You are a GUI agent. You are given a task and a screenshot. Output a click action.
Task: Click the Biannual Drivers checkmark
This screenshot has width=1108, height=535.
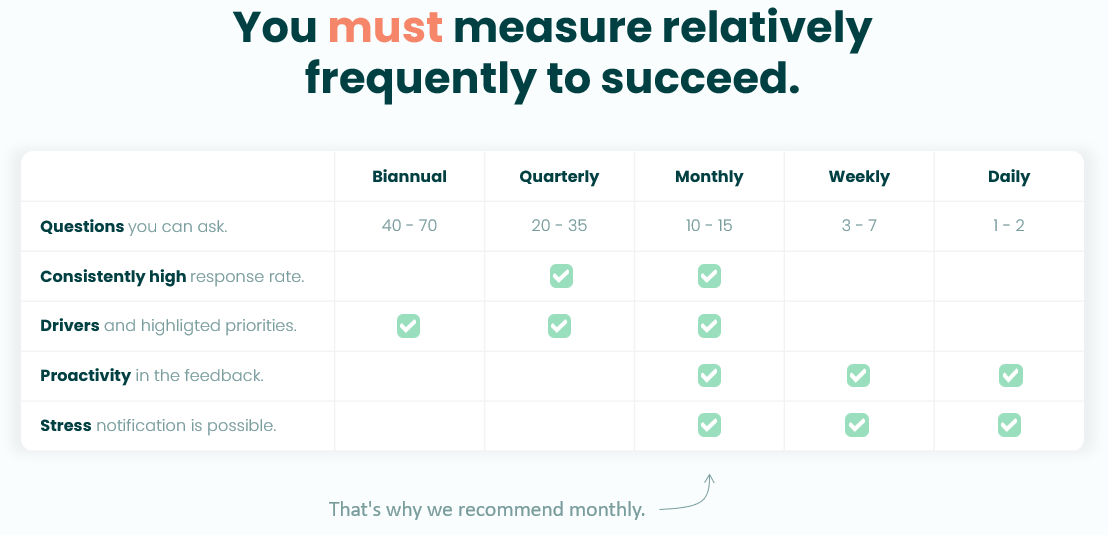408,326
